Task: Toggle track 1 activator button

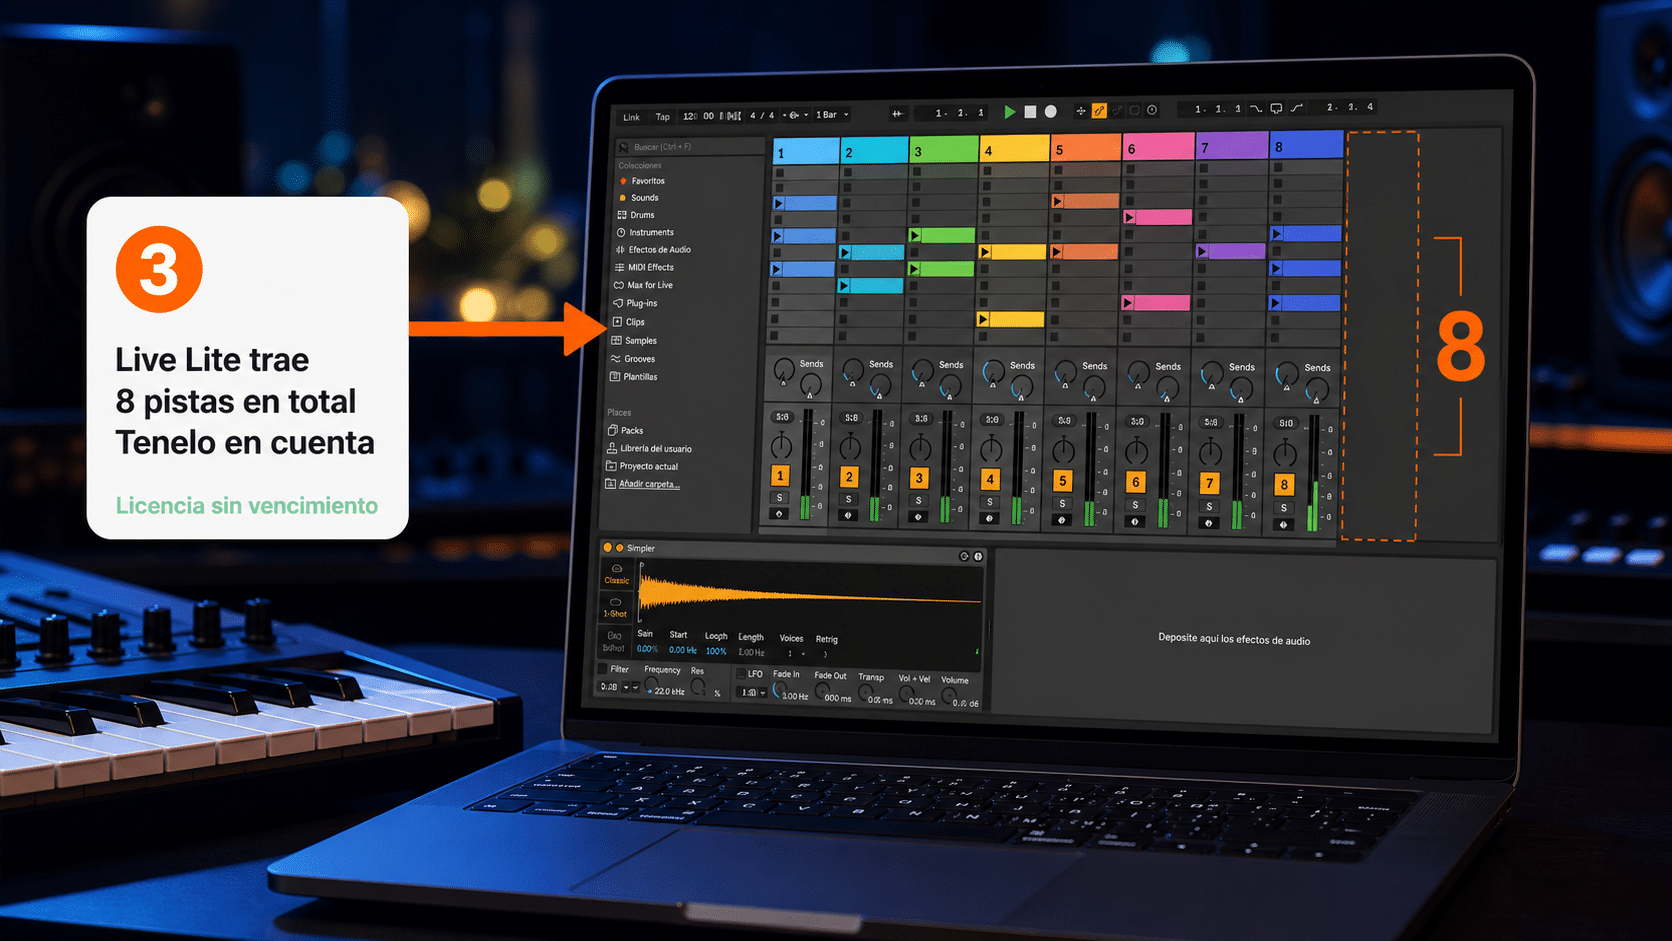Action: click(780, 476)
